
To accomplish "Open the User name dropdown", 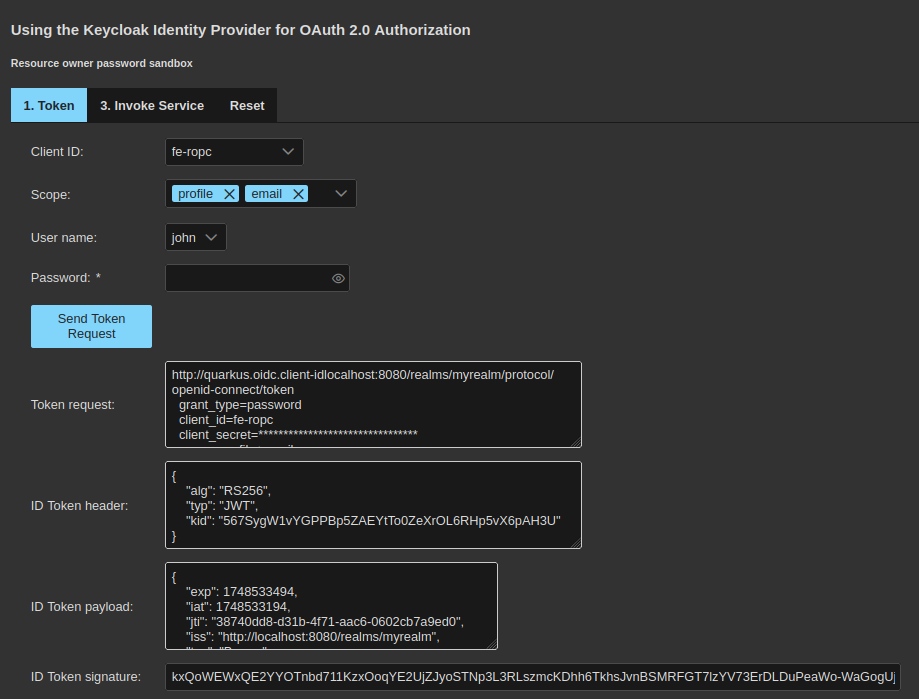I will click(196, 237).
